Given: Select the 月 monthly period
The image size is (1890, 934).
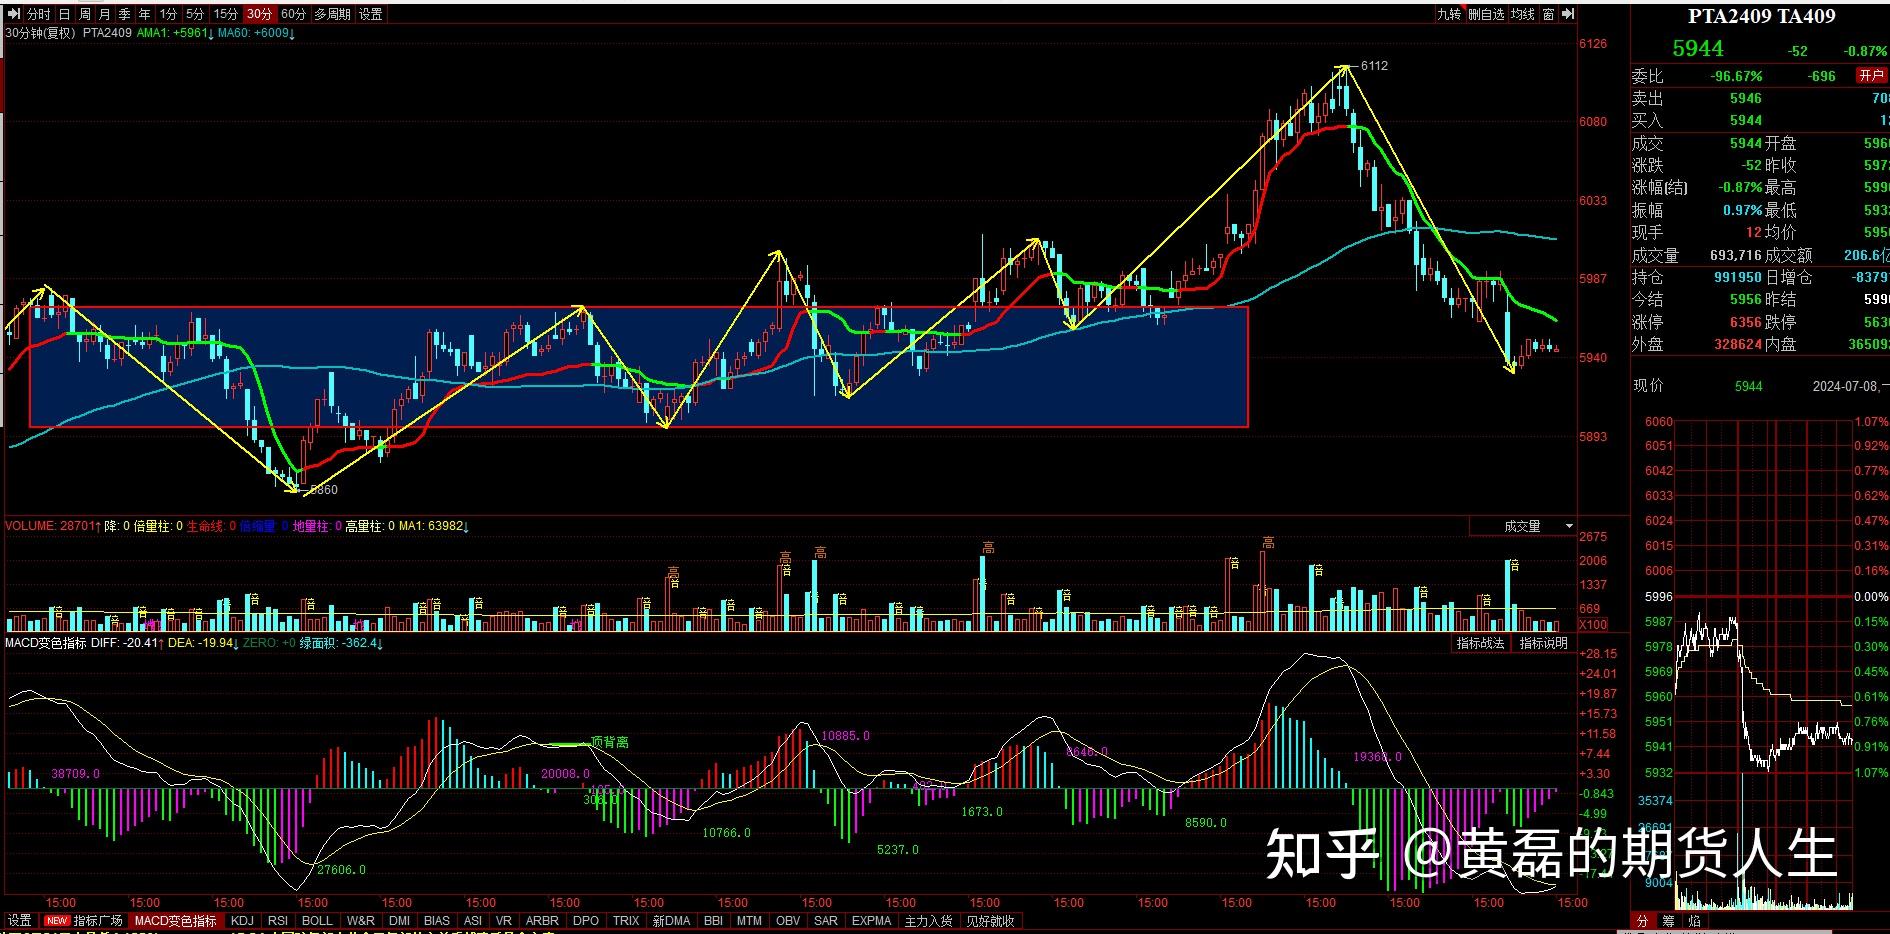Looking at the screenshot, I should (105, 14).
